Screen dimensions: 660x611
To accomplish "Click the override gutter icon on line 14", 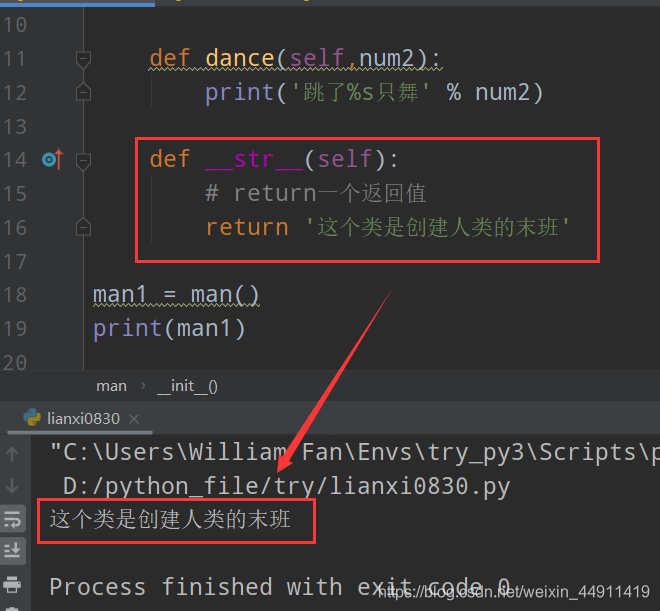I will coord(53,159).
